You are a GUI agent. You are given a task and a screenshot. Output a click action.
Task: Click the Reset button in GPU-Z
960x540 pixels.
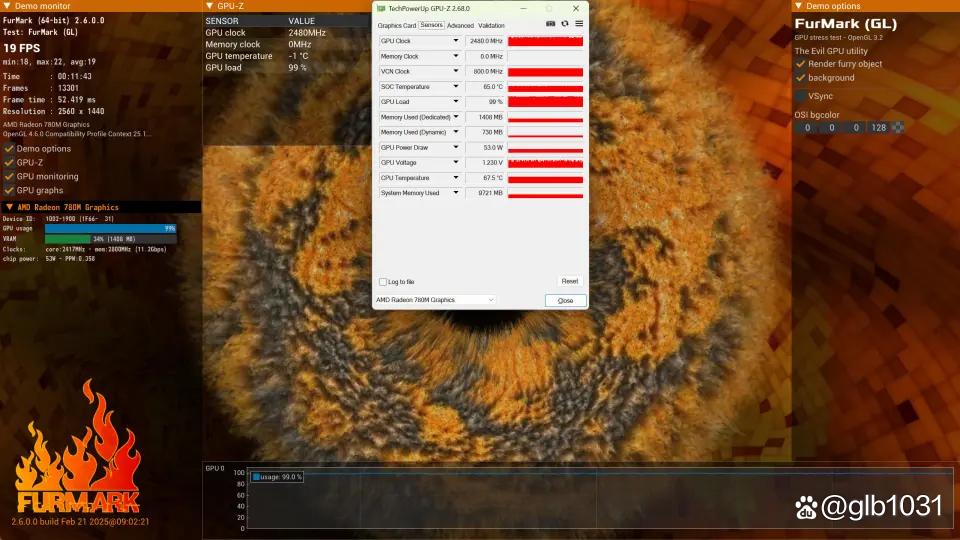pos(569,282)
